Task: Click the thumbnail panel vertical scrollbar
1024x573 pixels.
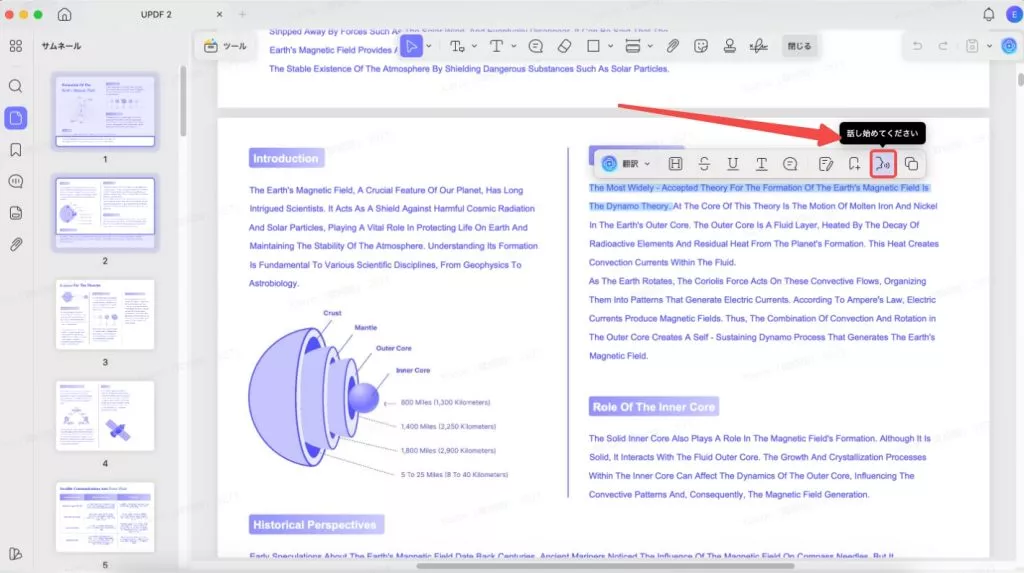Action: click(184, 101)
